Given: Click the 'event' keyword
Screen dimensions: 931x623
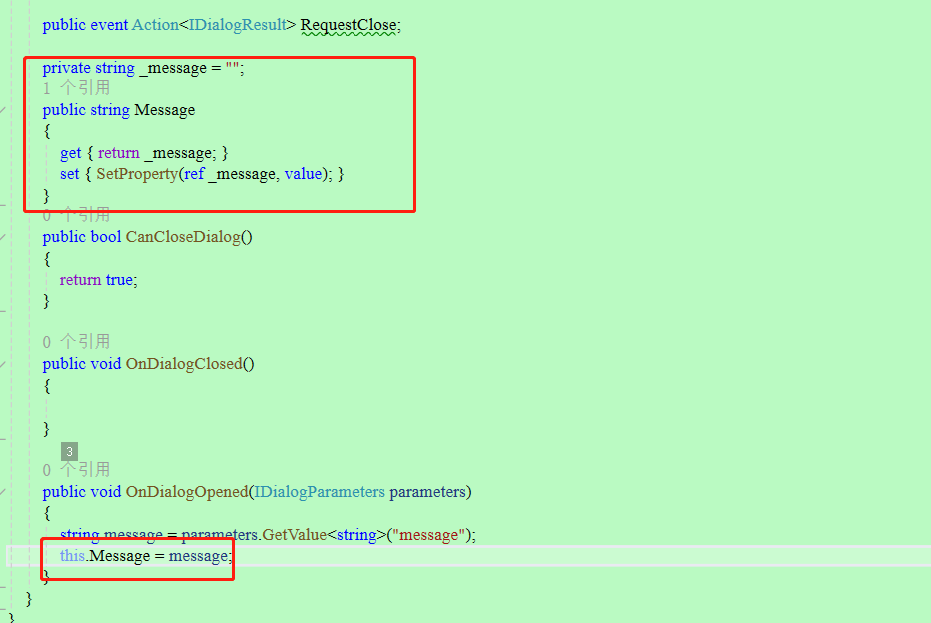Looking at the screenshot, I should (x=109, y=25).
